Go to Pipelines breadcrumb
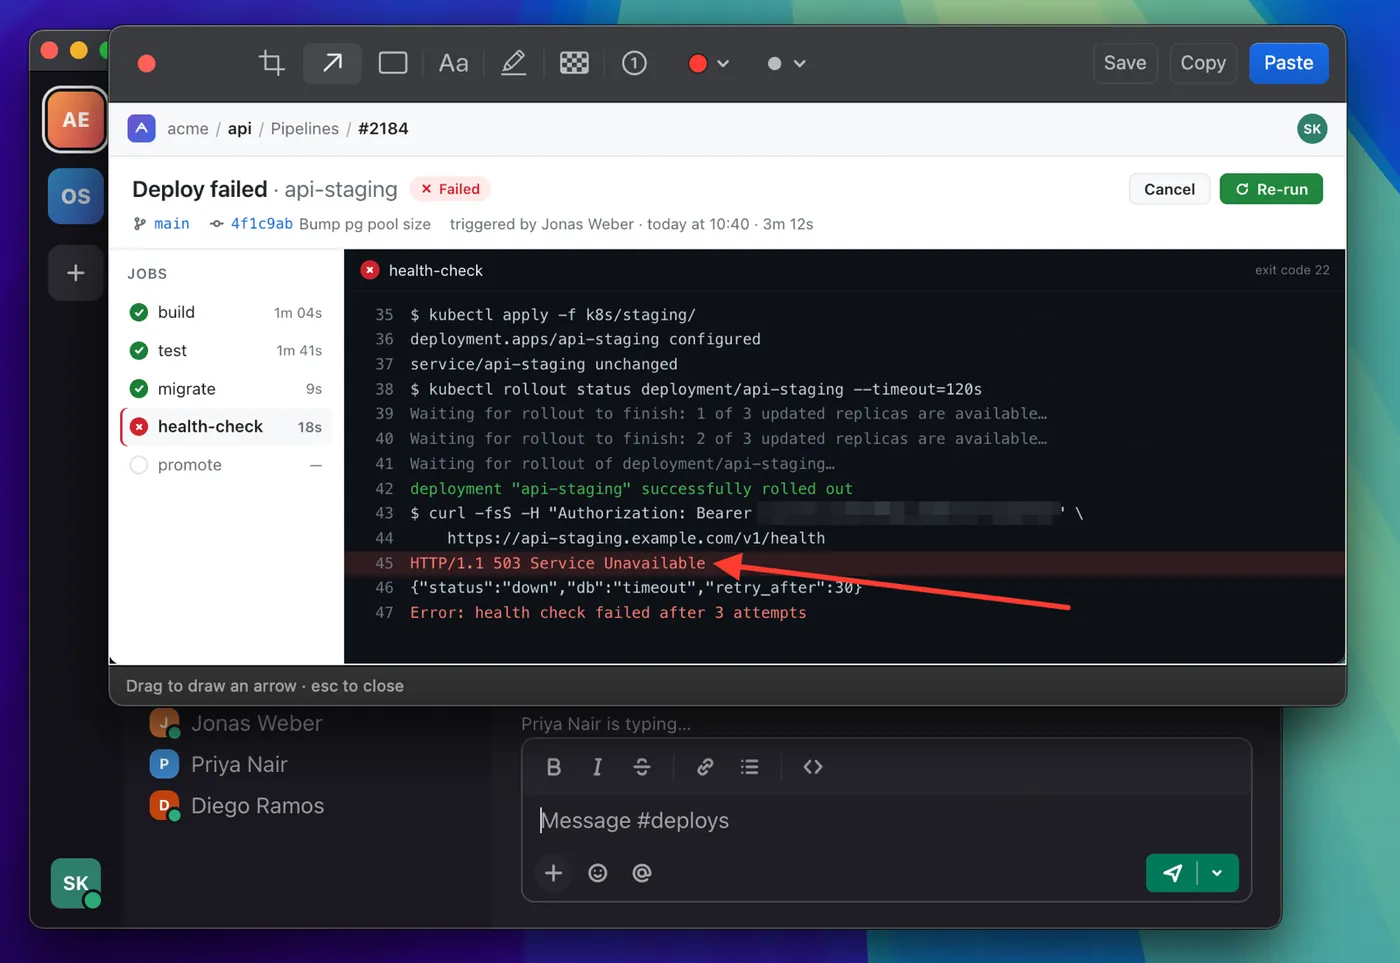The height and width of the screenshot is (963, 1400). (x=304, y=128)
